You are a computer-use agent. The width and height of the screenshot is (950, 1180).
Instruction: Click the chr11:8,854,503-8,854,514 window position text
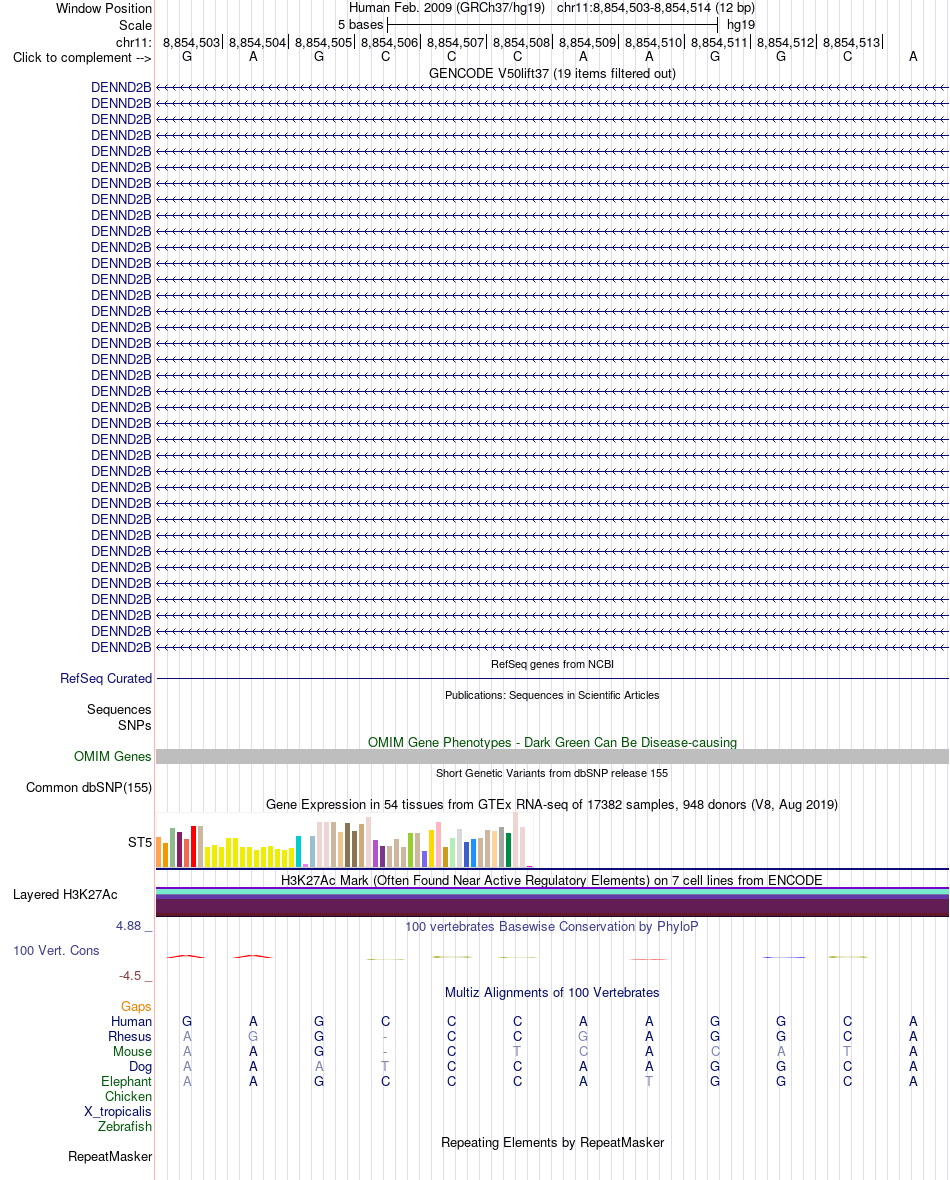click(656, 8)
